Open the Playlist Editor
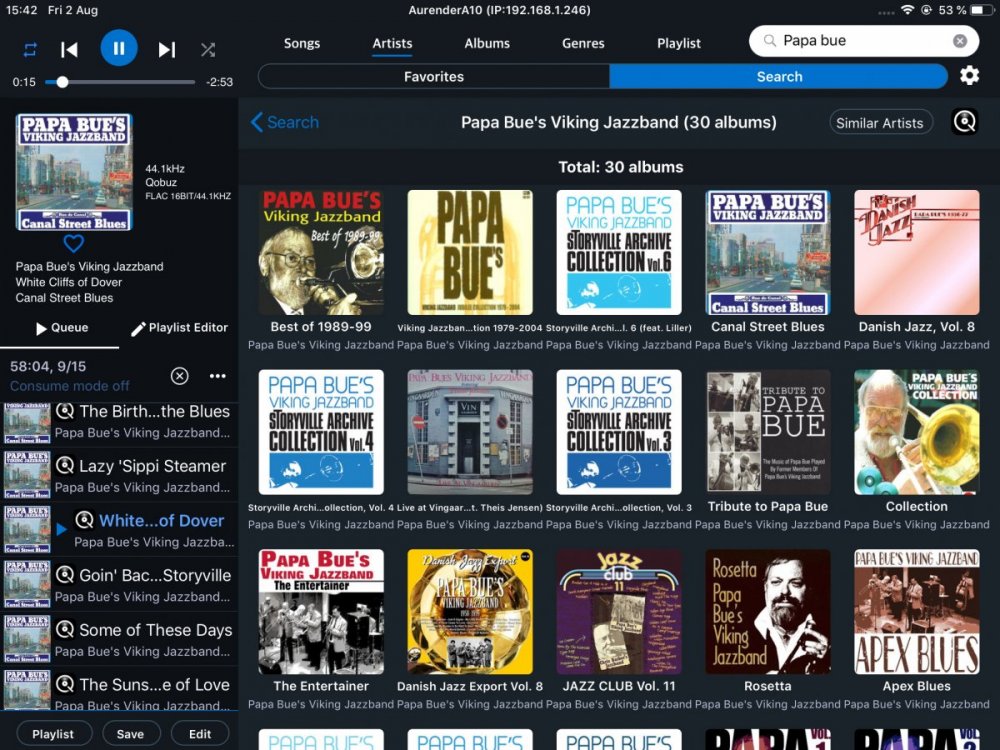Viewport: 1000px width, 750px height. (x=179, y=328)
